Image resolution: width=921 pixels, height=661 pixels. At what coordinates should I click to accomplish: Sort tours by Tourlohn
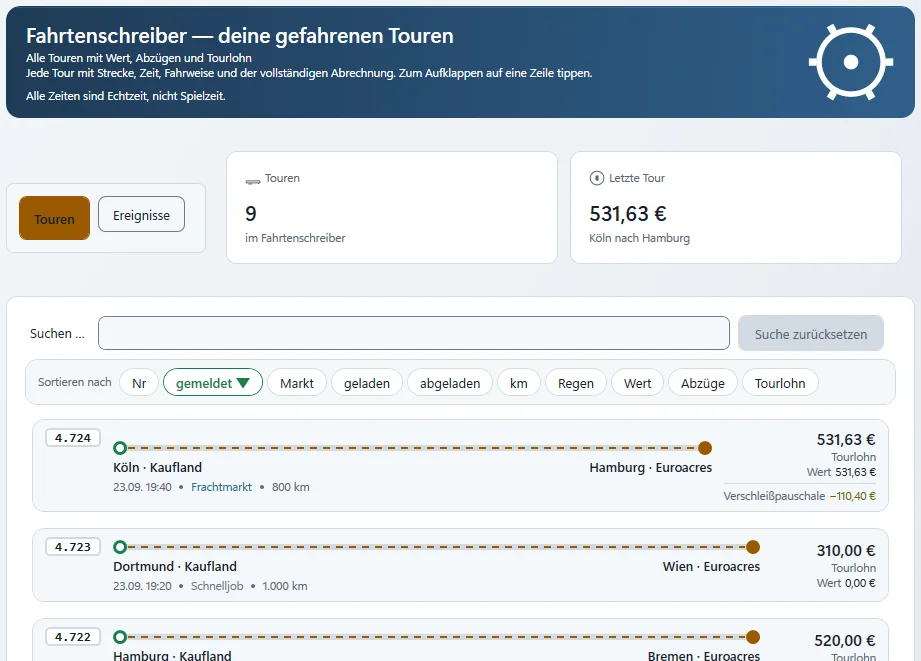click(780, 382)
